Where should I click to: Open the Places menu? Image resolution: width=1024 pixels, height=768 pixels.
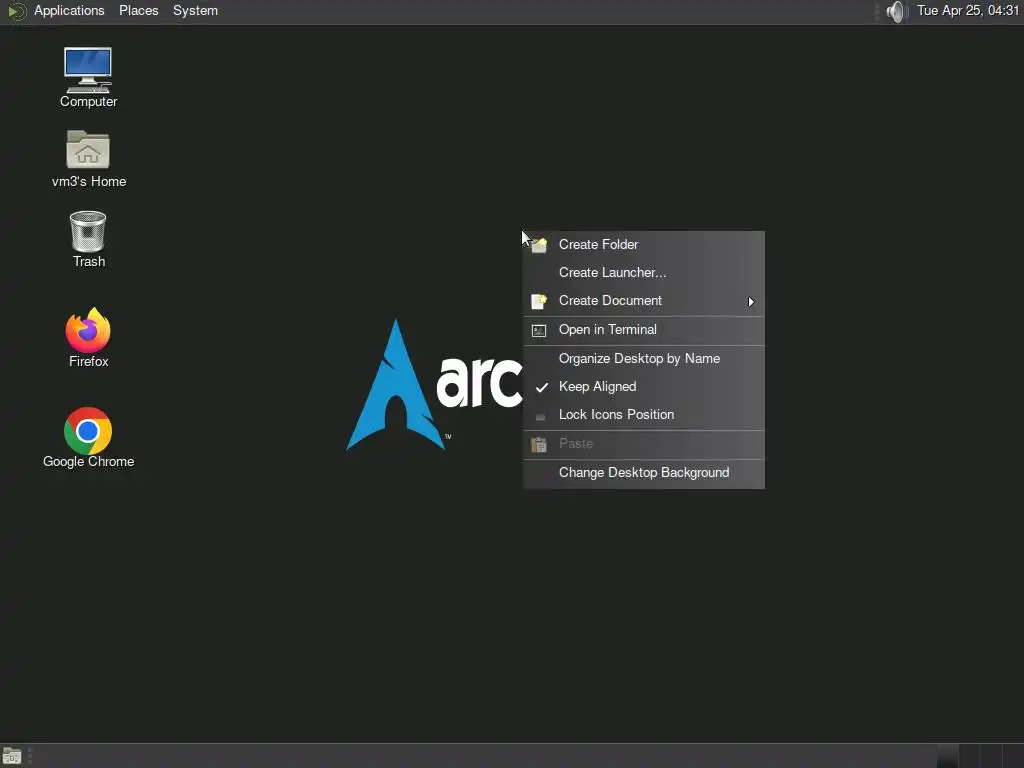tap(138, 11)
